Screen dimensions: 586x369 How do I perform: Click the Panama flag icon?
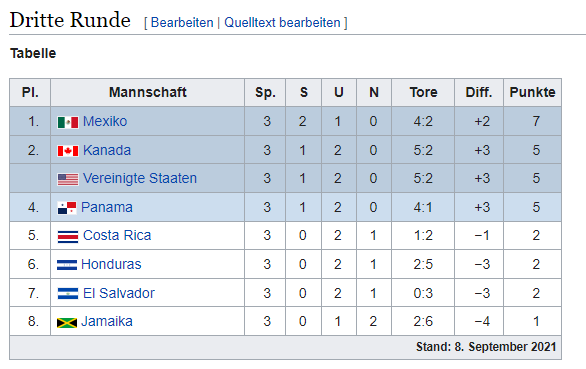(x=67, y=208)
